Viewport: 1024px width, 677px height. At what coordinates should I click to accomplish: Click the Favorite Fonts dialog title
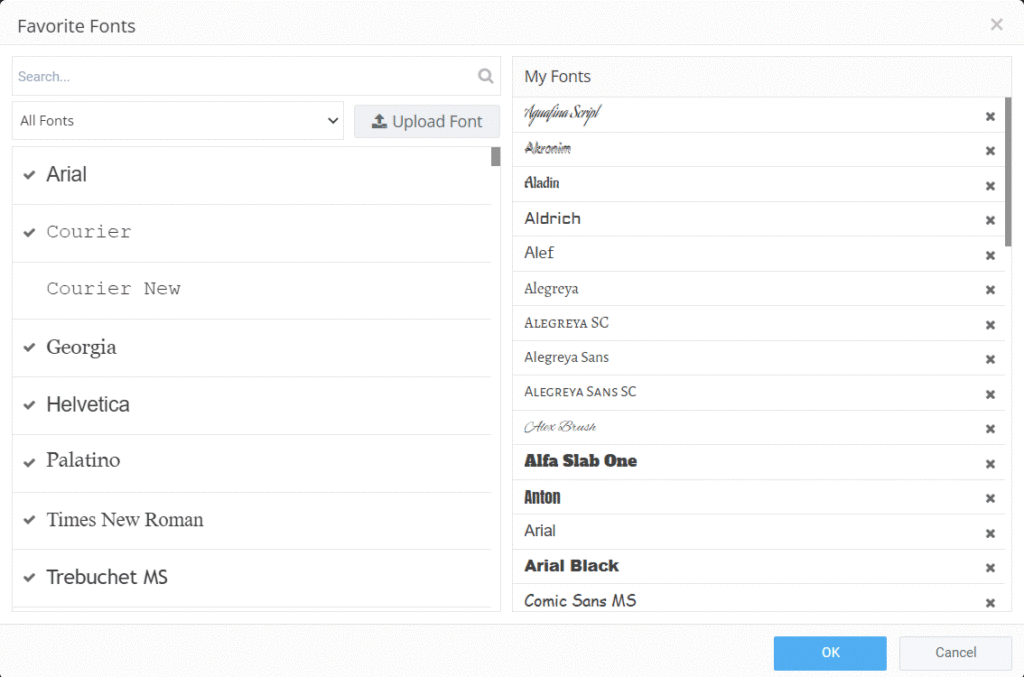[x=76, y=26]
